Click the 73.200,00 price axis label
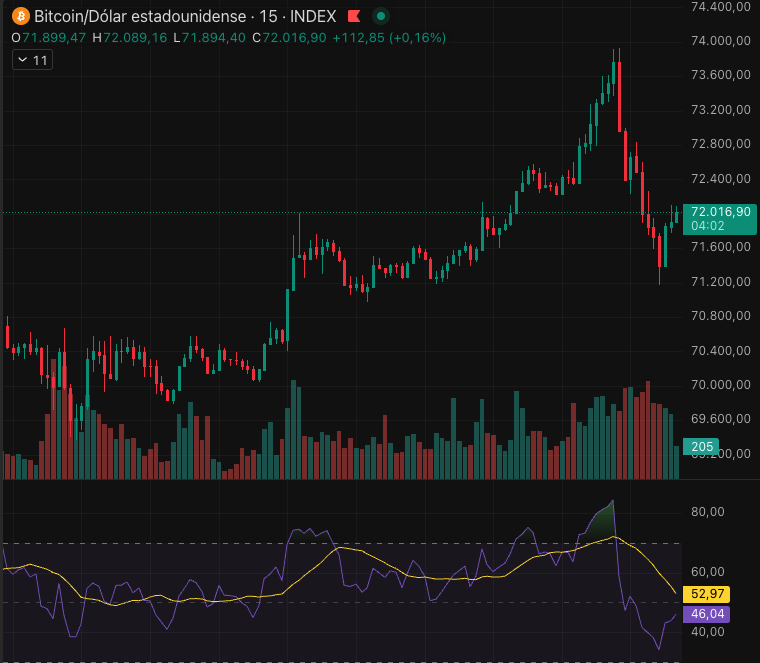Image resolution: width=760 pixels, height=663 pixels. pyautogui.click(x=720, y=110)
